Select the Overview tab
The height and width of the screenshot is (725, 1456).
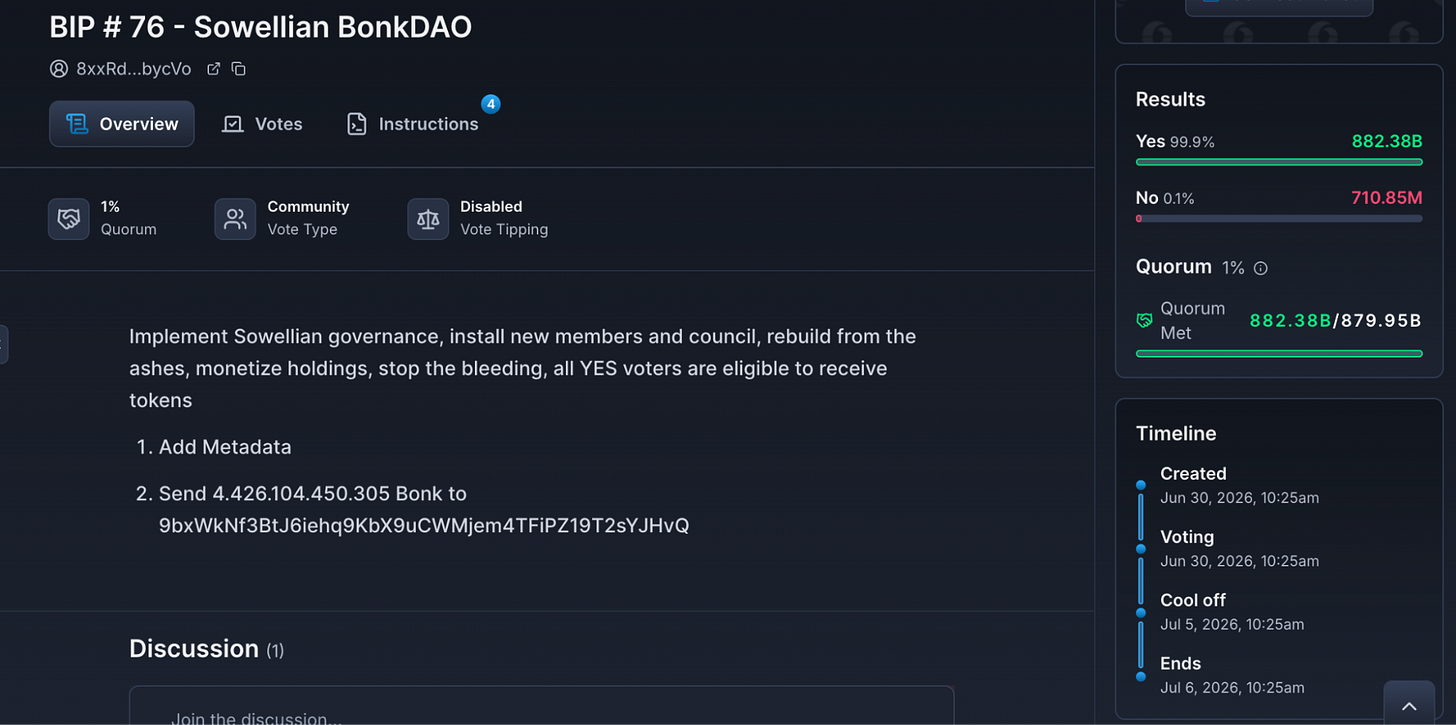[122, 124]
